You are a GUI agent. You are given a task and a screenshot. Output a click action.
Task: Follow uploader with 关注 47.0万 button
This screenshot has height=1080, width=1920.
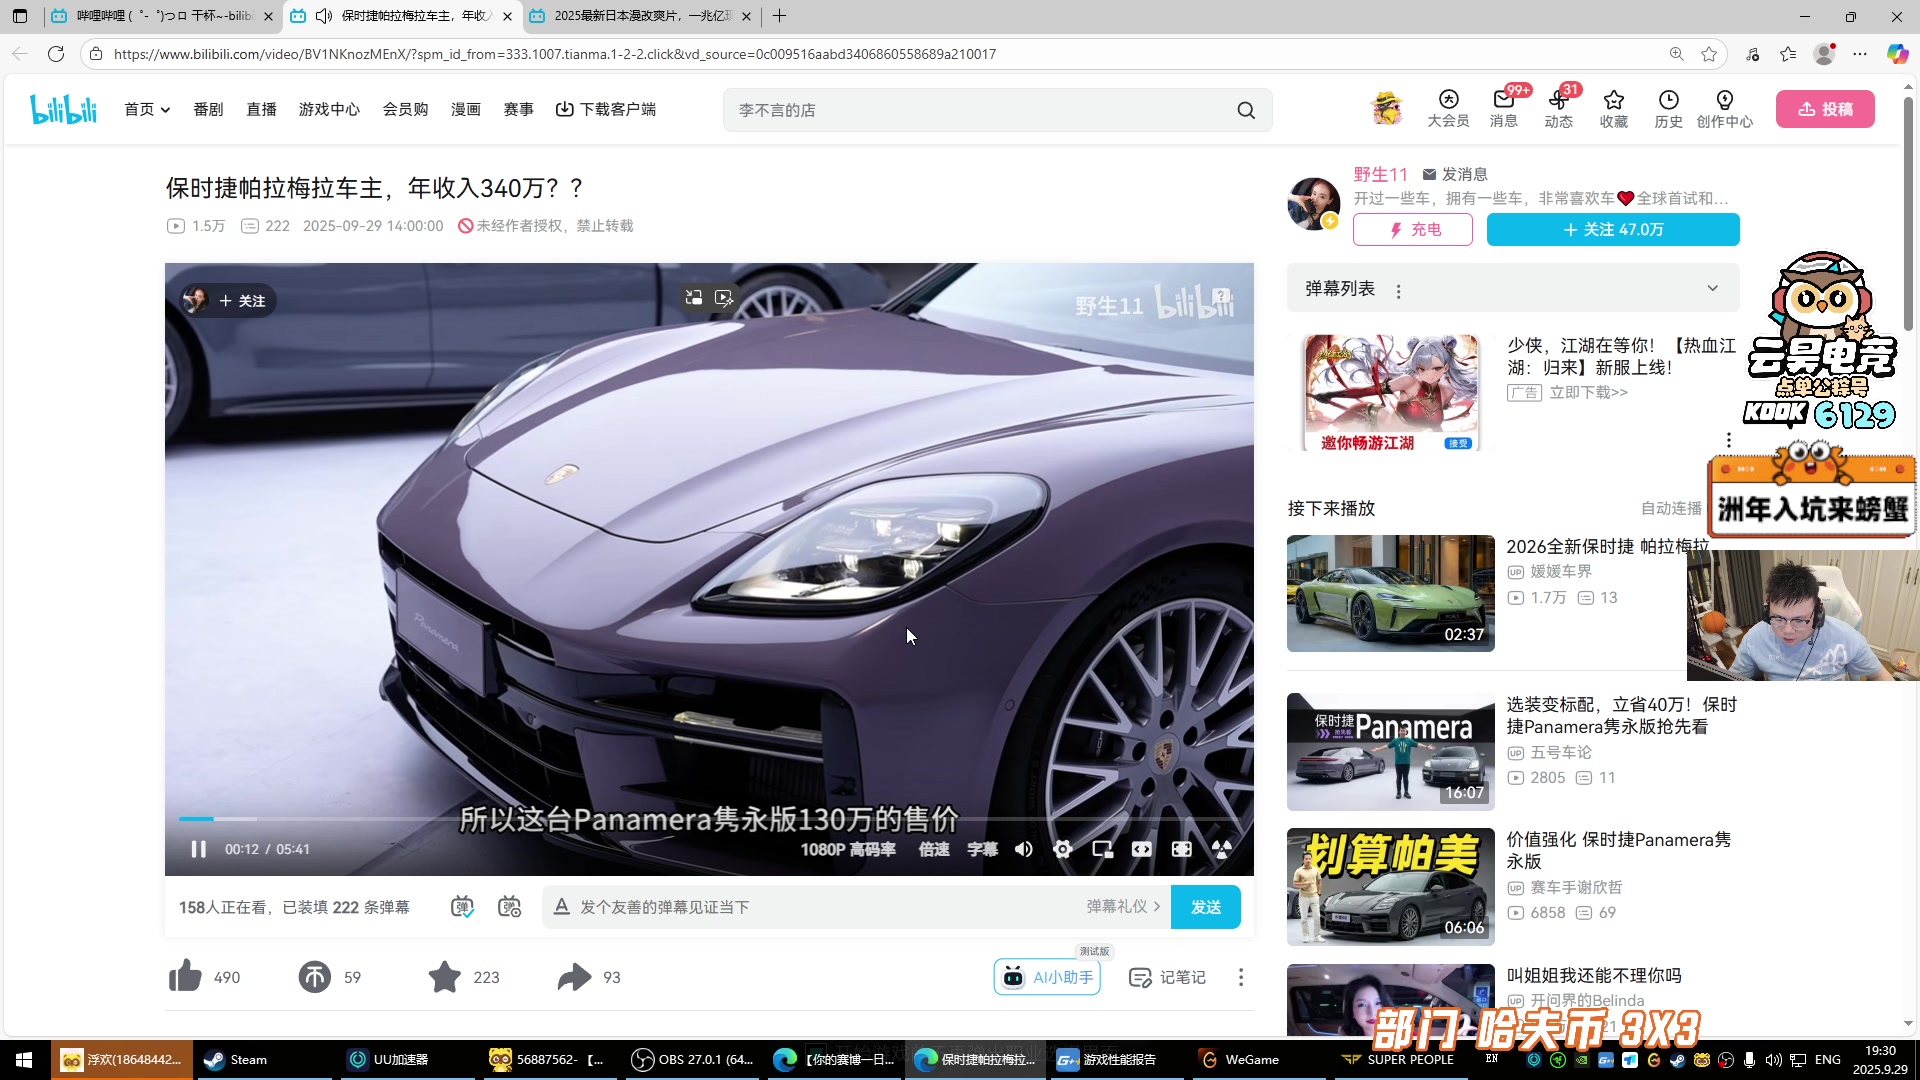click(x=1612, y=229)
